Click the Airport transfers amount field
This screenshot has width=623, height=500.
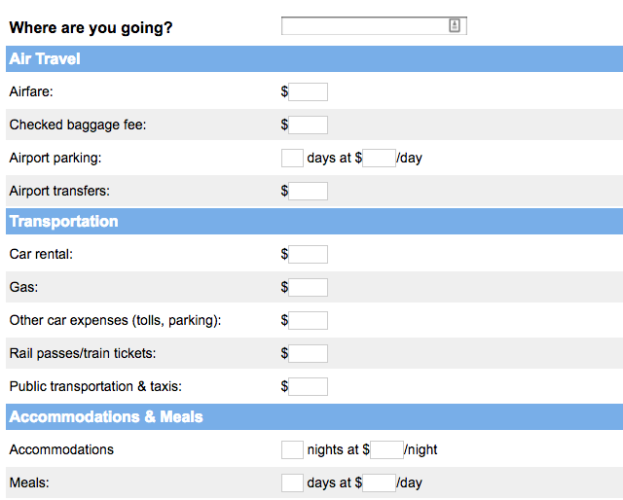point(308,191)
